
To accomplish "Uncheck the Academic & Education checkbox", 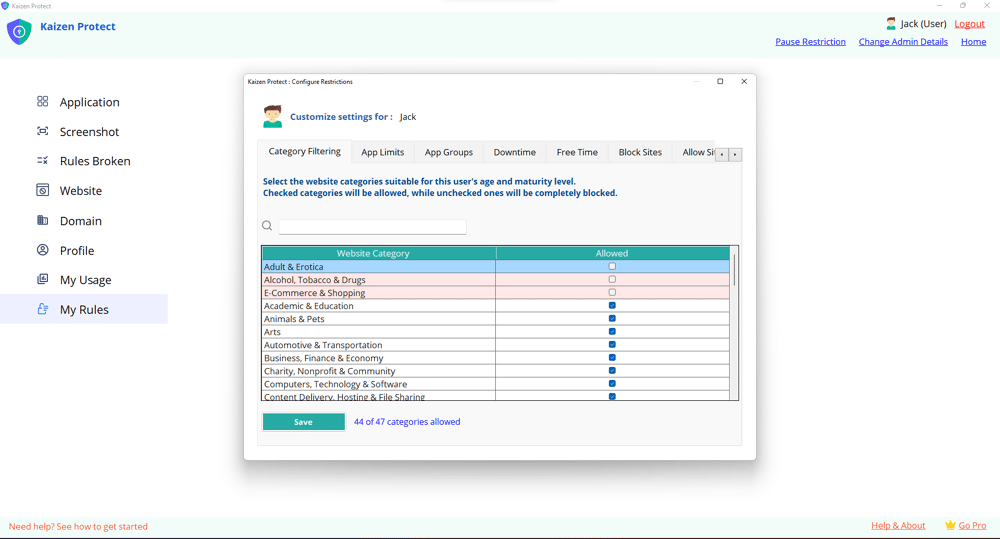I will (x=612, y=306).
